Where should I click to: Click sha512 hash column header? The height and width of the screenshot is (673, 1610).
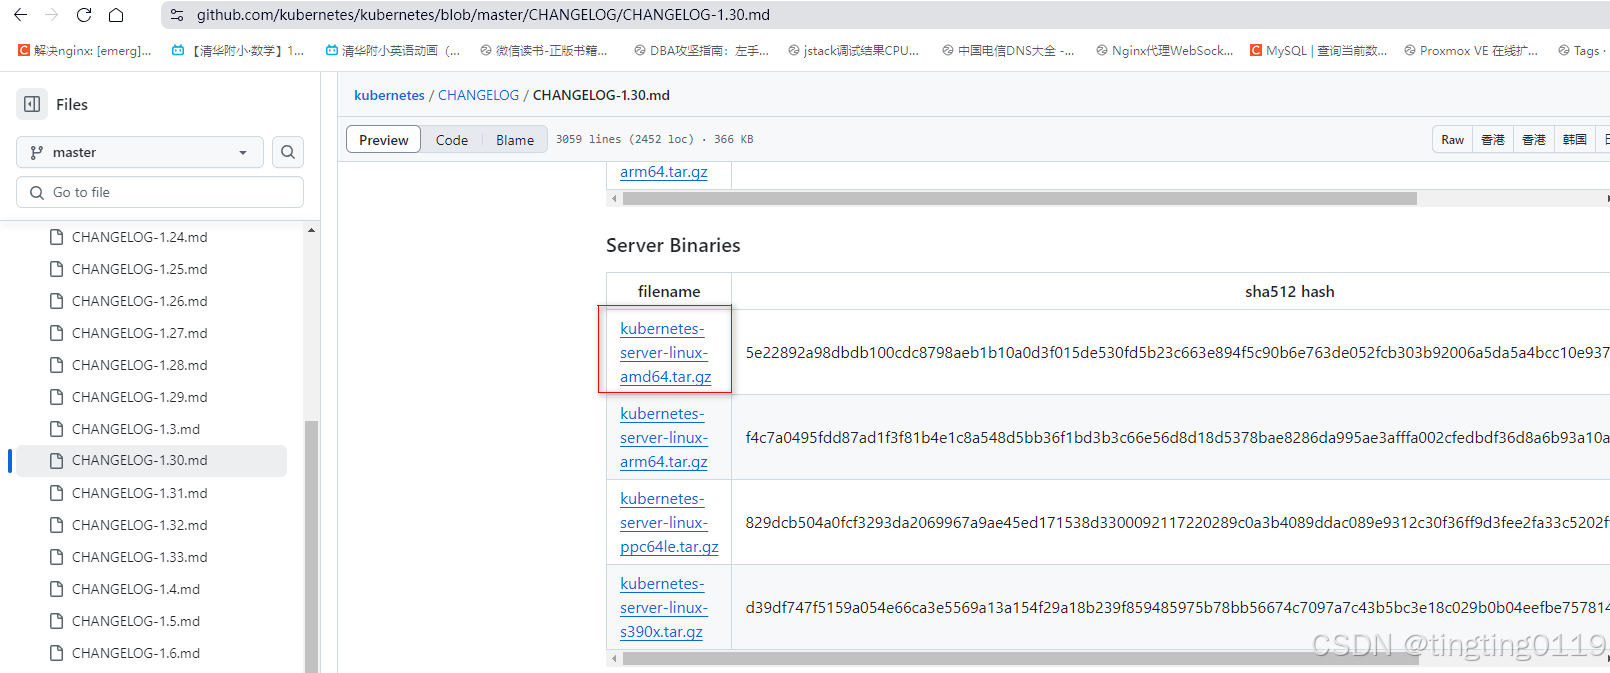(x=1289, y=291)
